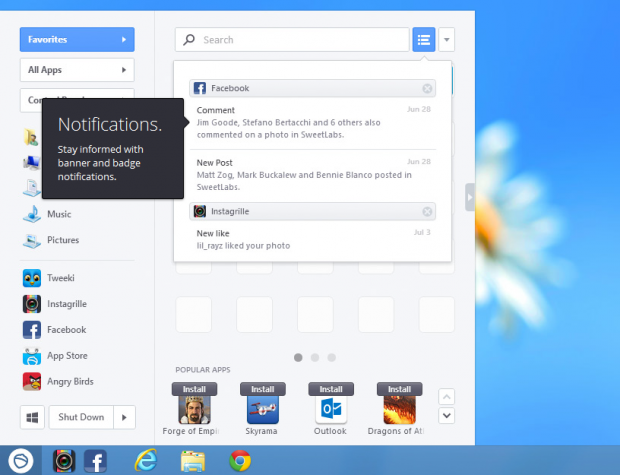Go to second page dot
Image resolution: width=620 pixels, height=475 pixels.
coord(315,358)
